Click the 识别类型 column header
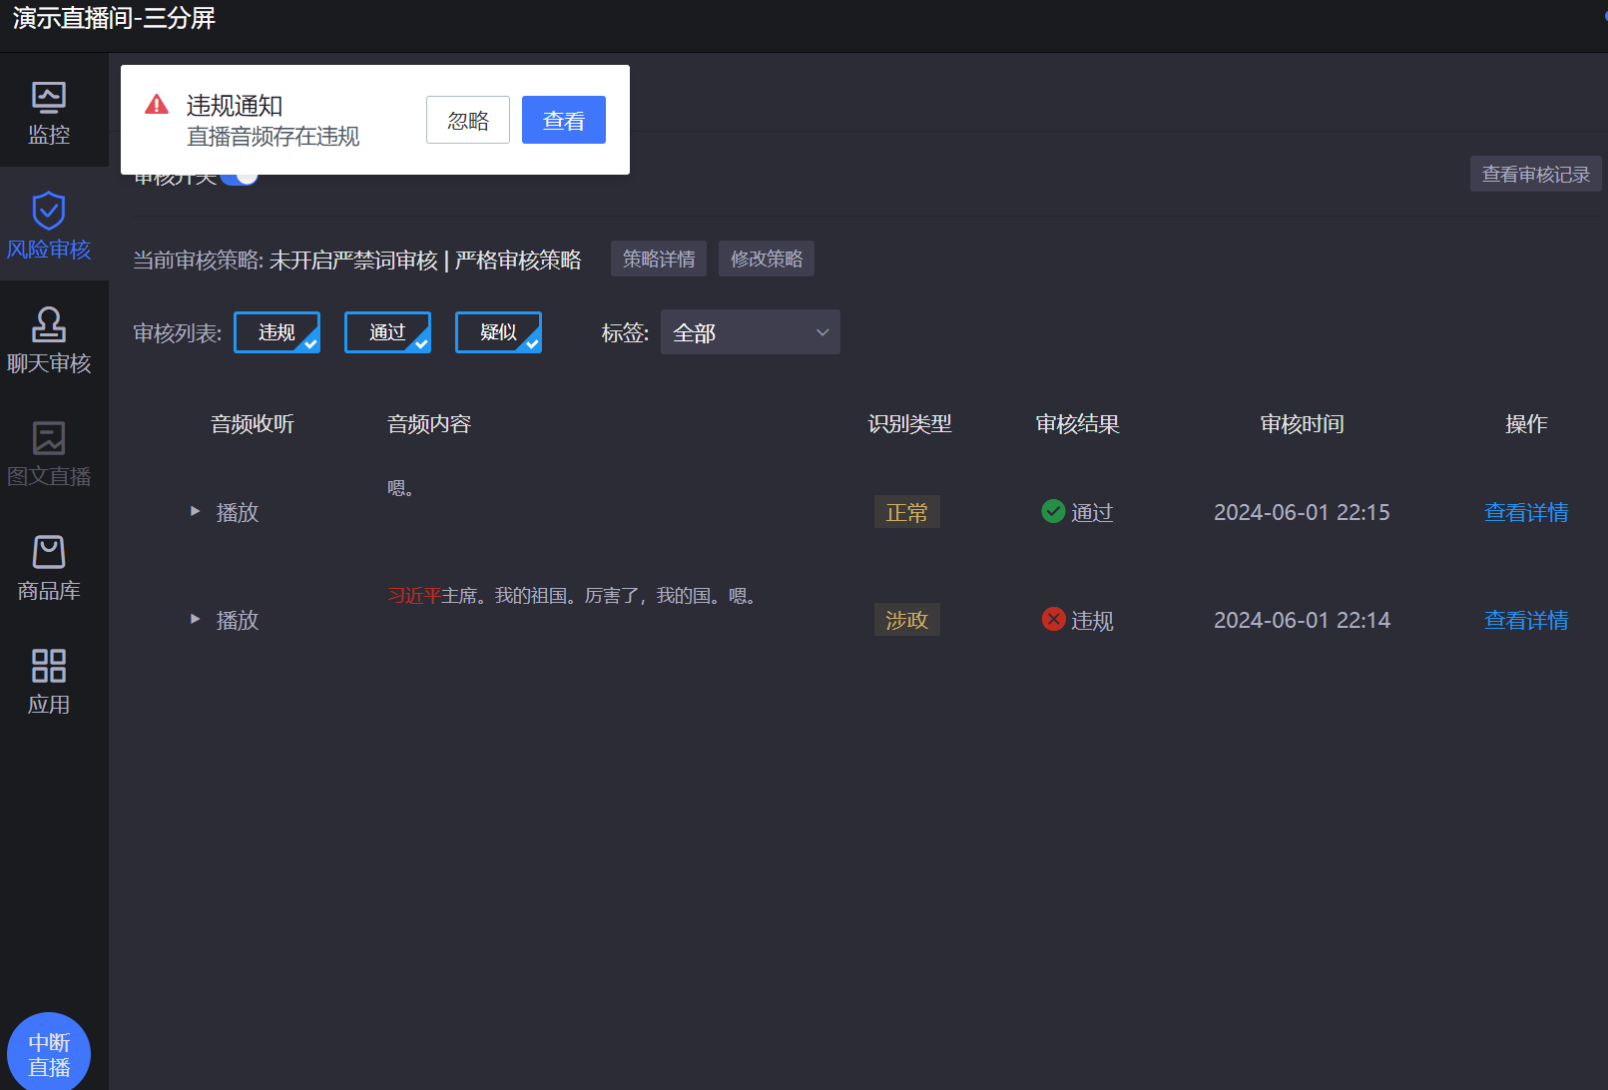This screenshot has height=1090, width=1608. point(910,424)
